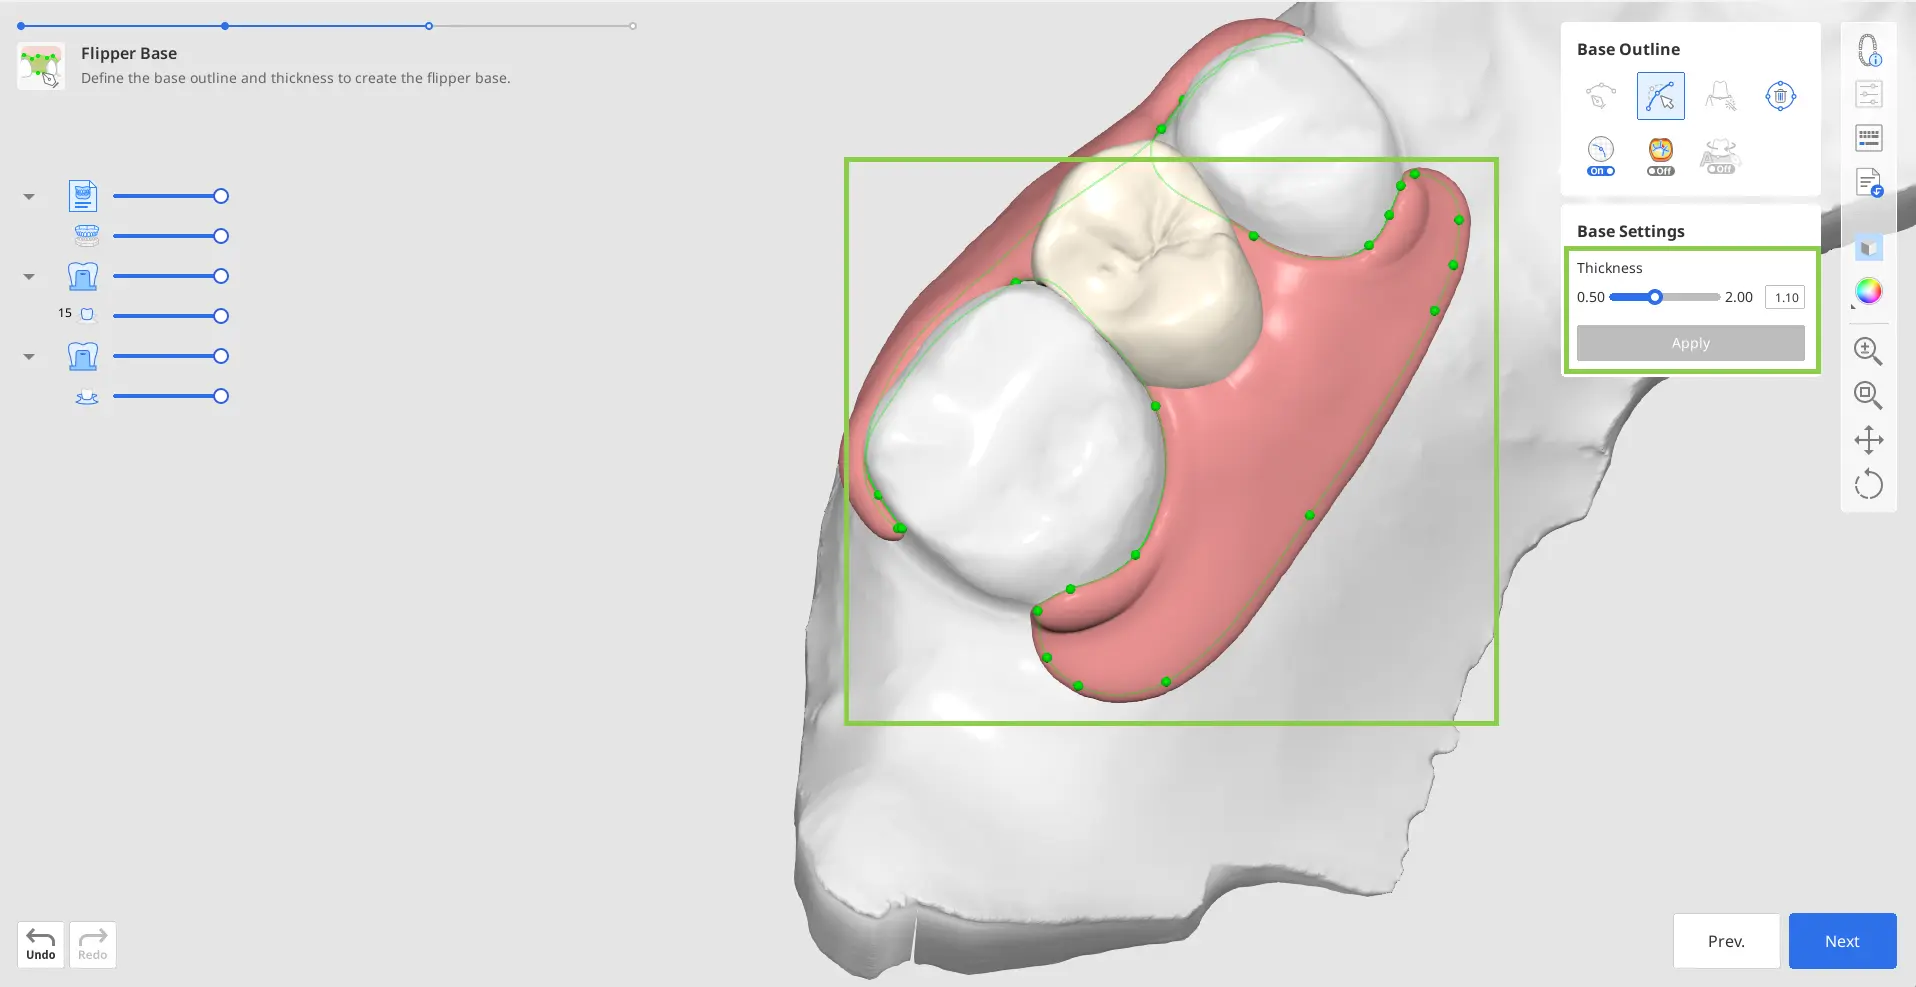
Task: Click the thickness value field showing 1.10
Action: (x=1785, y=297)
